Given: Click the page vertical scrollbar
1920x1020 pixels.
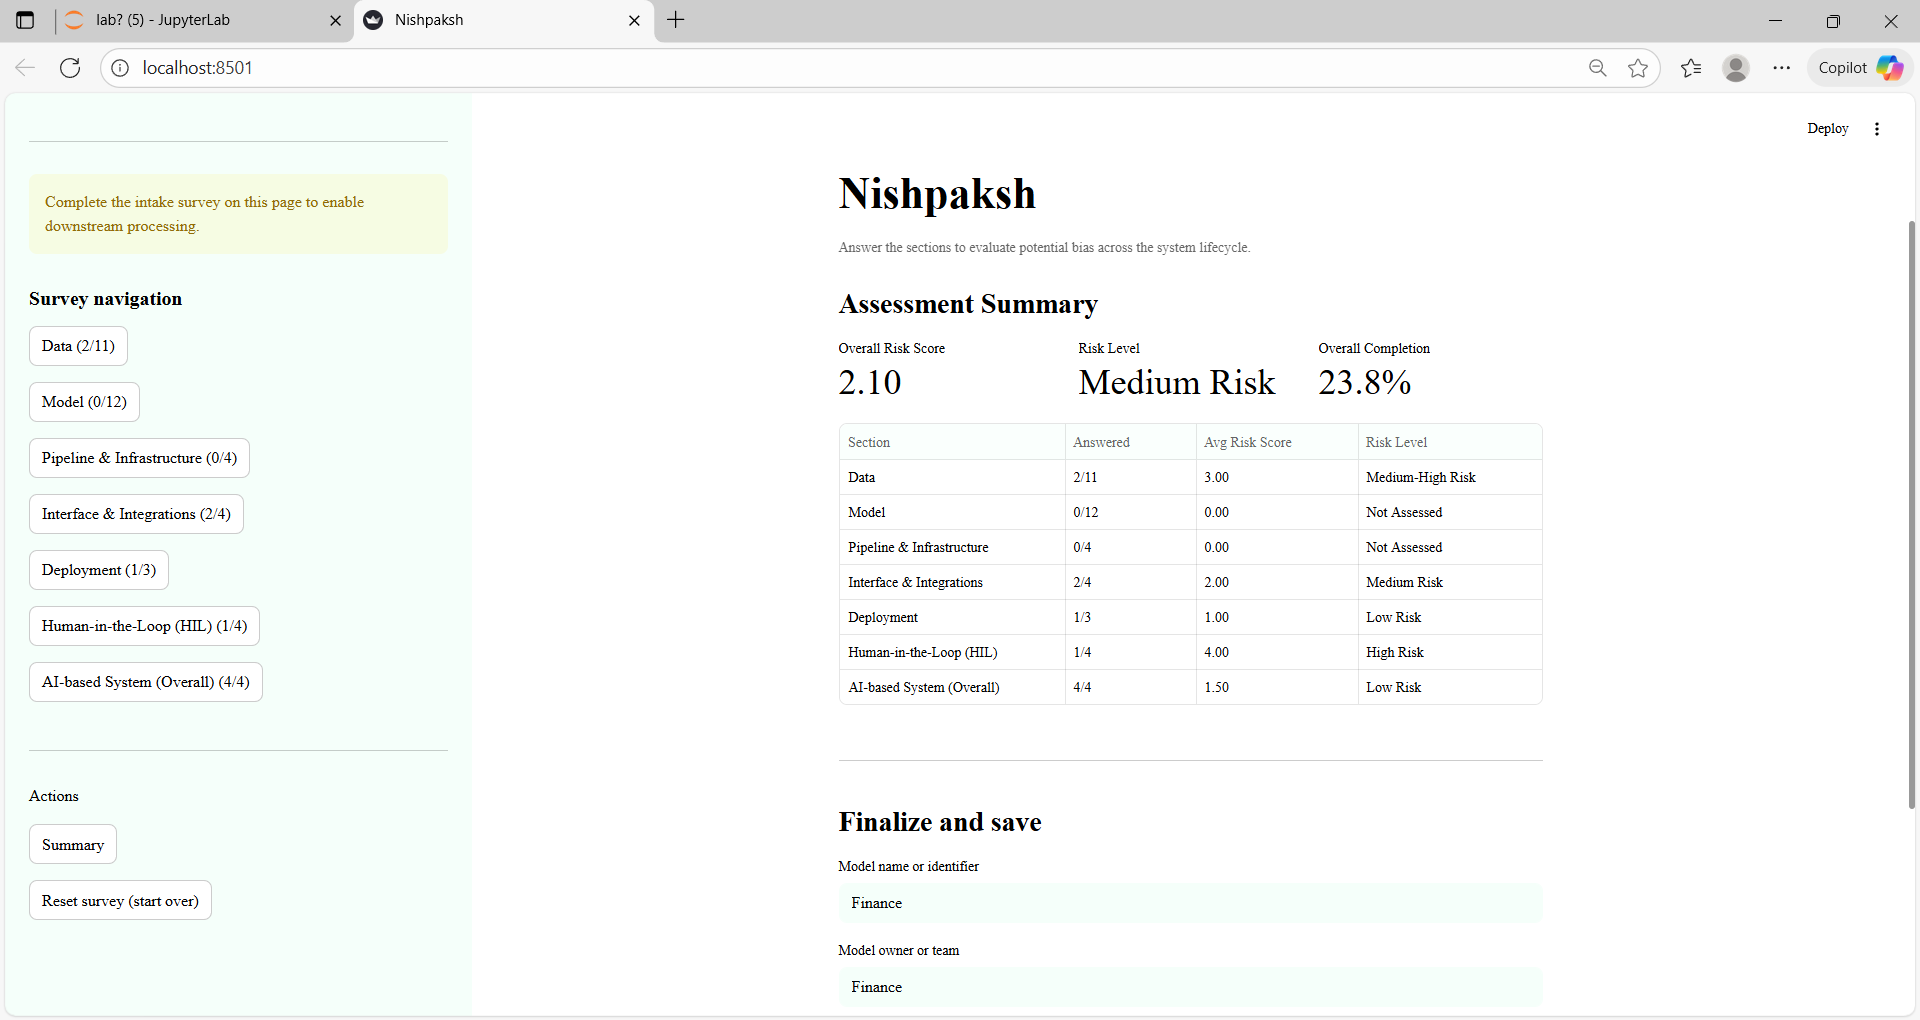Looking at the screenshot, I should tap(1911, 513).
